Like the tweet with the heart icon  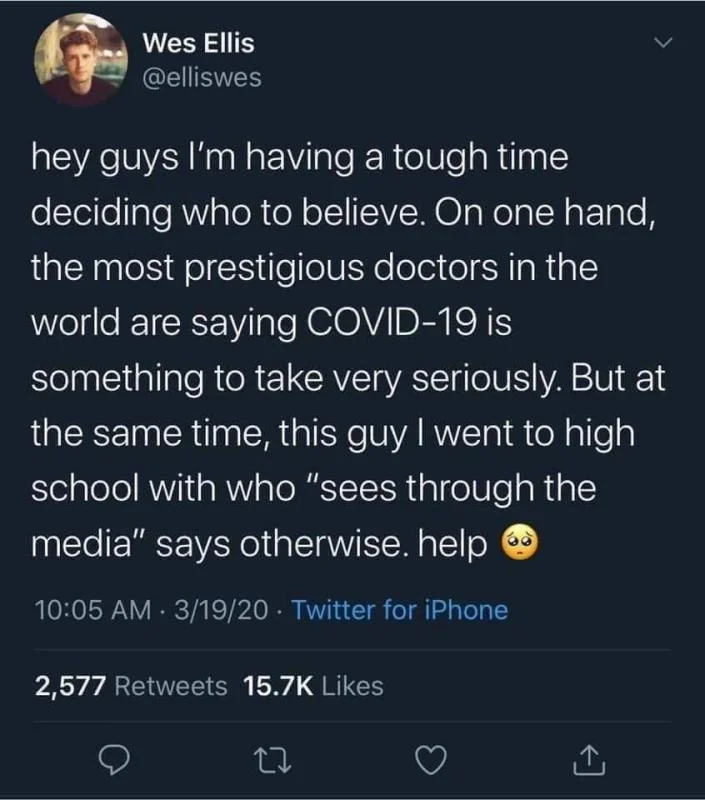[x=431, y=762]
